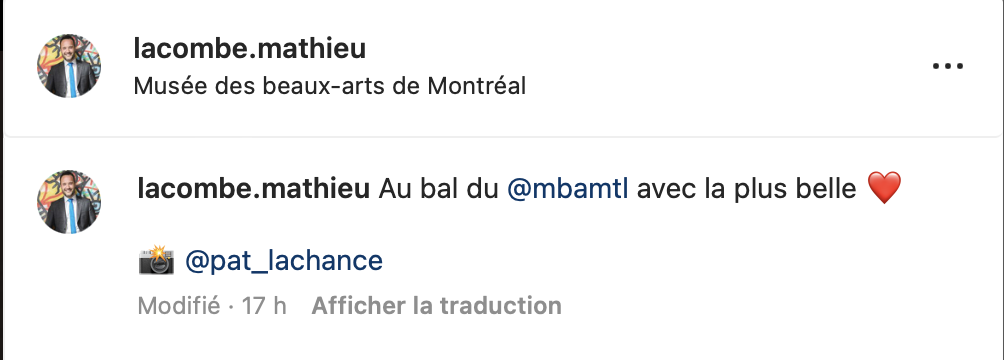Visit the @pat_lachance photographer profile

click(x=284, y=261)
